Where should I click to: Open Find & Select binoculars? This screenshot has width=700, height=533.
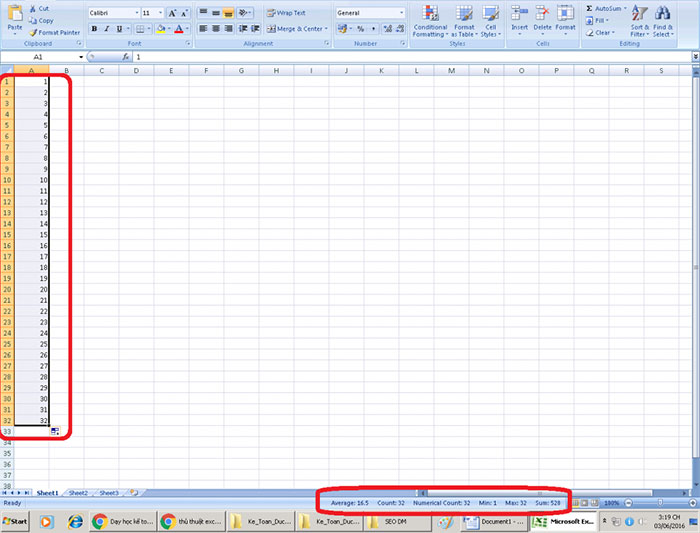[663, 21]
